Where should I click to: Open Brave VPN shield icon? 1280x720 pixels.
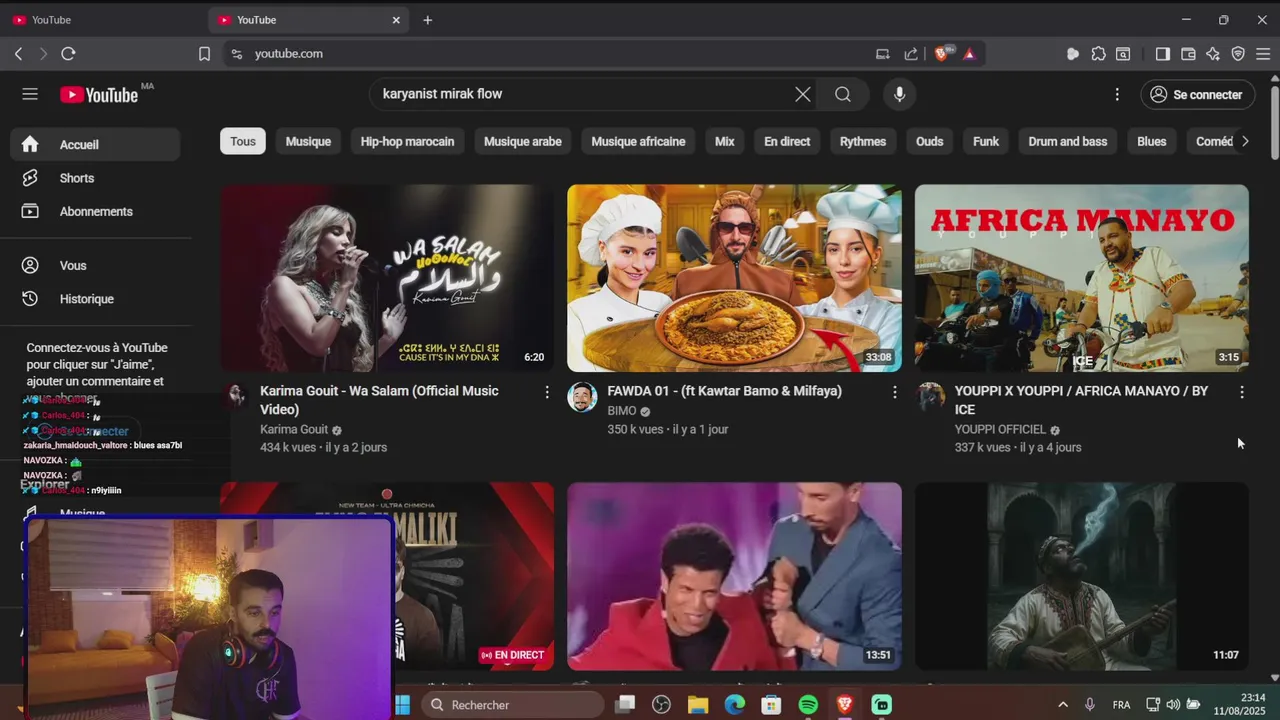tap(1238, 54)
